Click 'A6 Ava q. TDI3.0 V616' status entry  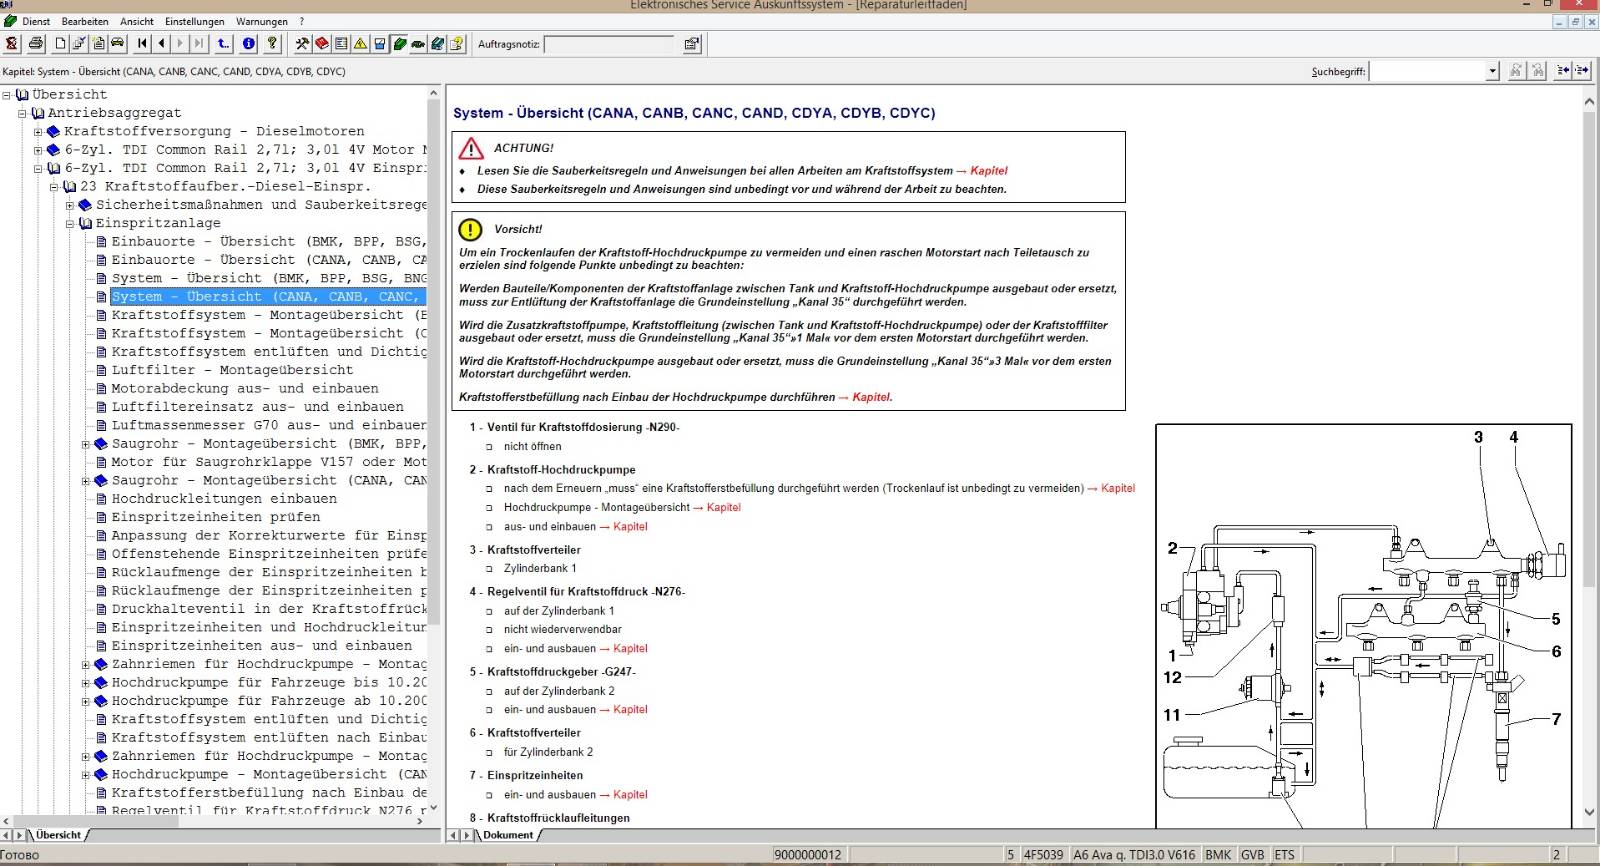(x=1134, y=855)
